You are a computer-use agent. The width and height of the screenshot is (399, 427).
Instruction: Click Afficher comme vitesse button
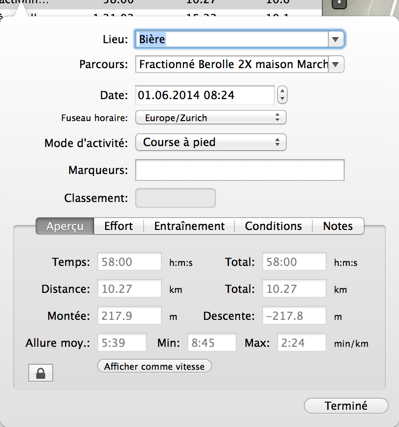[154, 366]
